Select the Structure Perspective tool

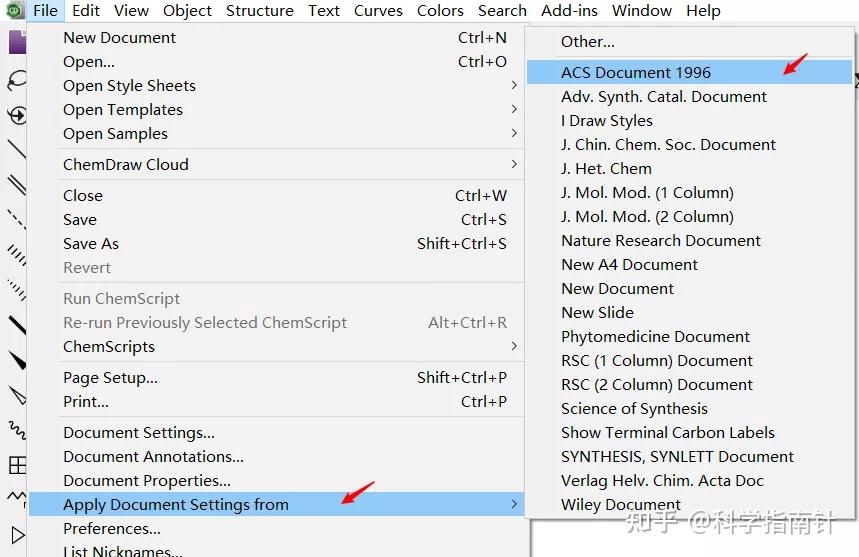pos(16,115)
